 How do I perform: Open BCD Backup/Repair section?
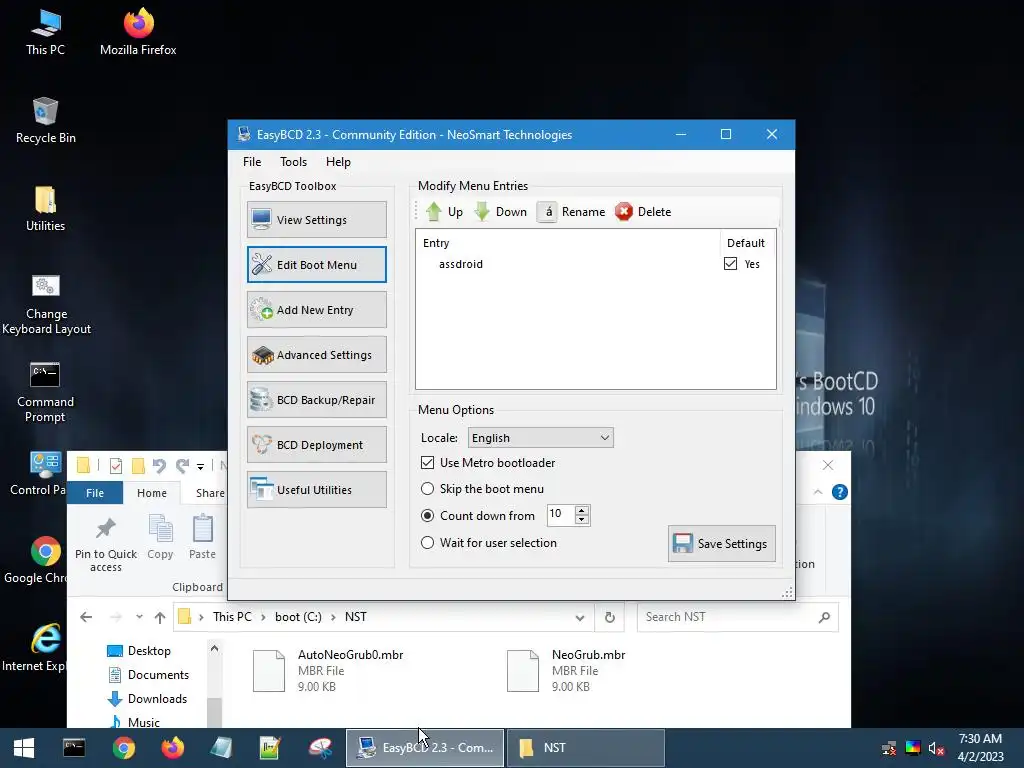[316, 400]
